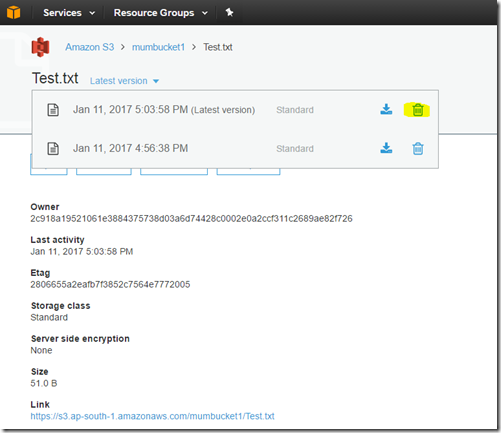
Task: Click the pin shortcut icon in the navbar
Action: pyautogui.click(x=229, y=12)
